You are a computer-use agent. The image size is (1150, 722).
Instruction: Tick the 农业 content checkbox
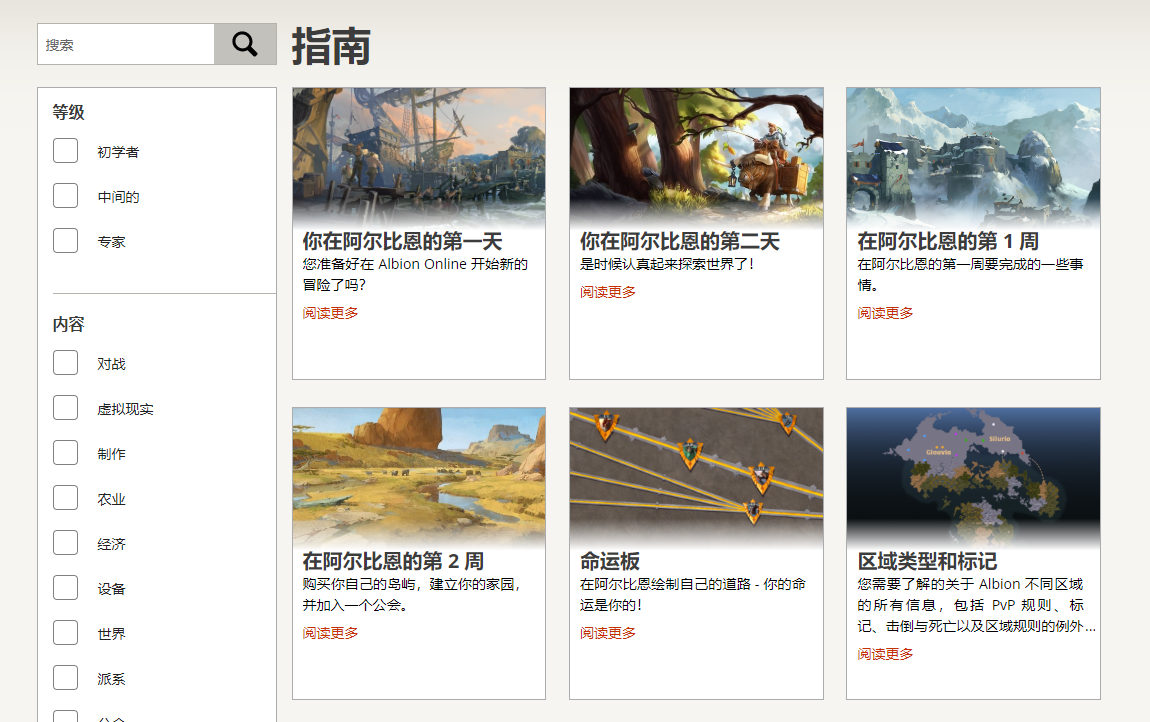pyautogui.click(x=65, y=497)
